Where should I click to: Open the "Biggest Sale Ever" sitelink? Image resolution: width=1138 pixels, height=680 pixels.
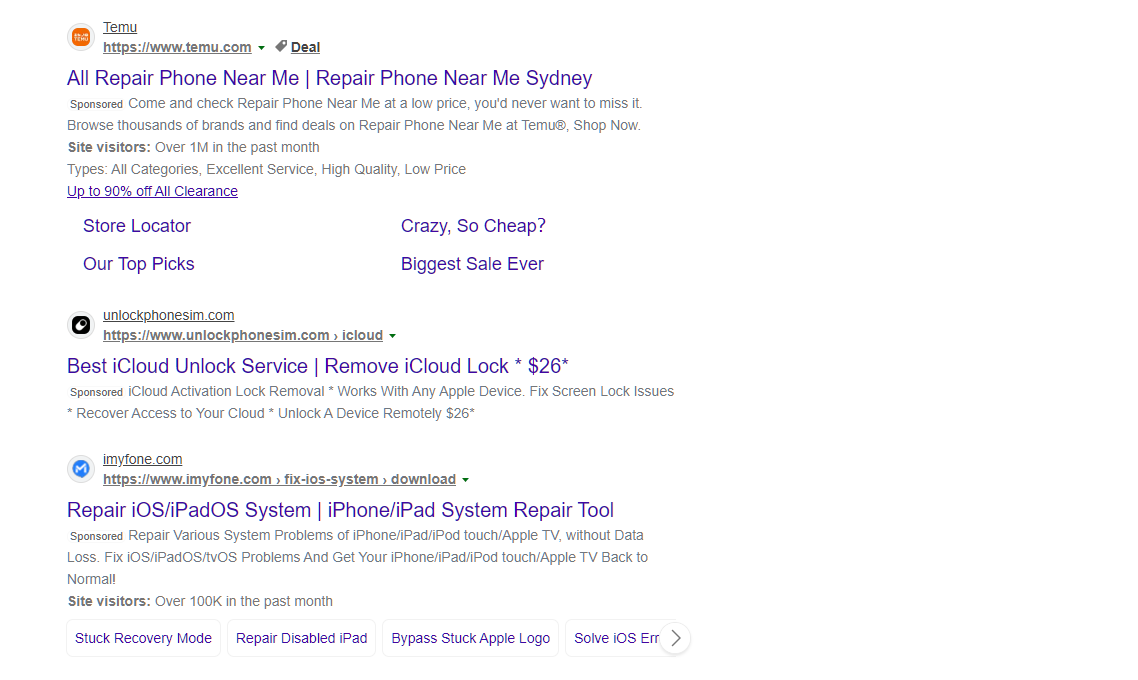(472, 264)
